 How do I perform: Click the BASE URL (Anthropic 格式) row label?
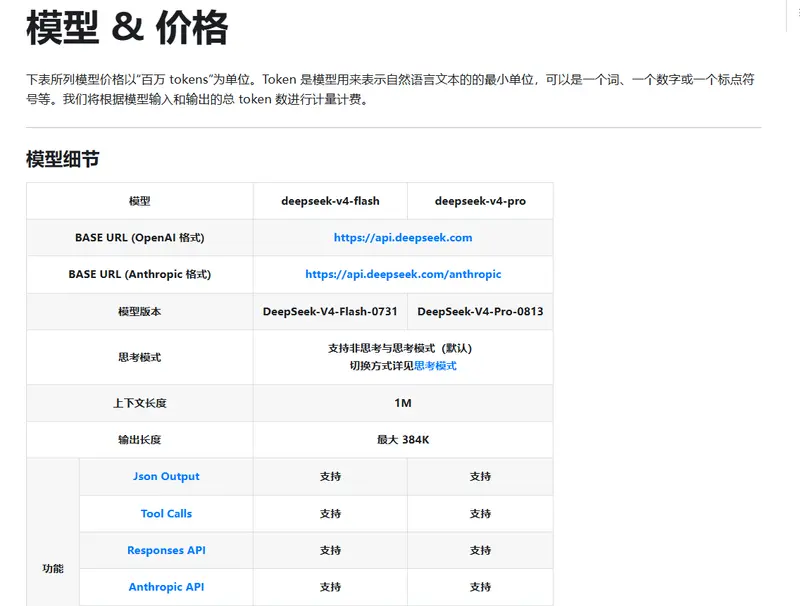tap(140, 274)
